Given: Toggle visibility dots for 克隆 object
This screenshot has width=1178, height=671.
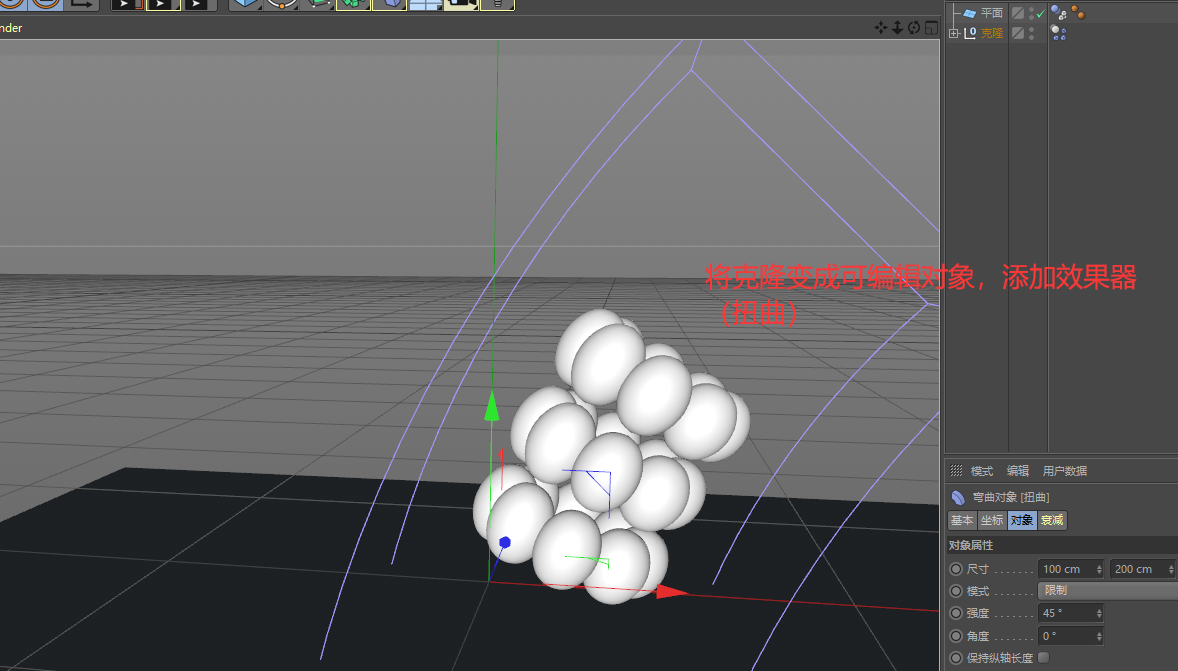Looking at the screenshot, I should pyautogui.click(x=1032, y=33).
